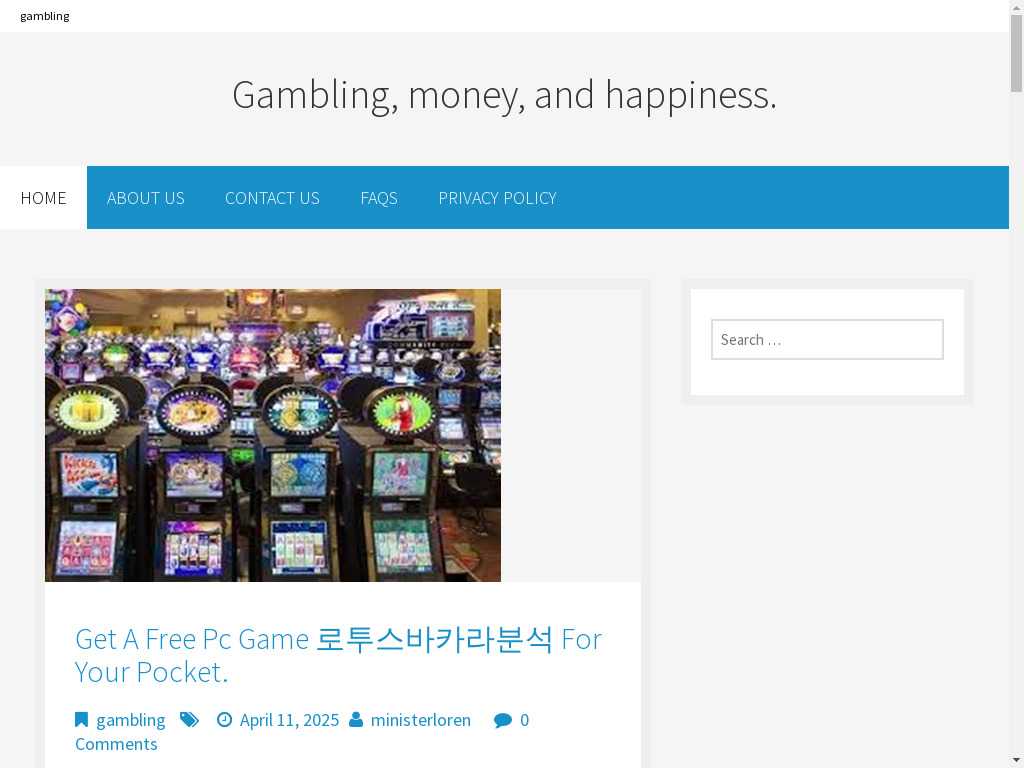
Task: Click the author person icon
Action: [x=356, y=720]
